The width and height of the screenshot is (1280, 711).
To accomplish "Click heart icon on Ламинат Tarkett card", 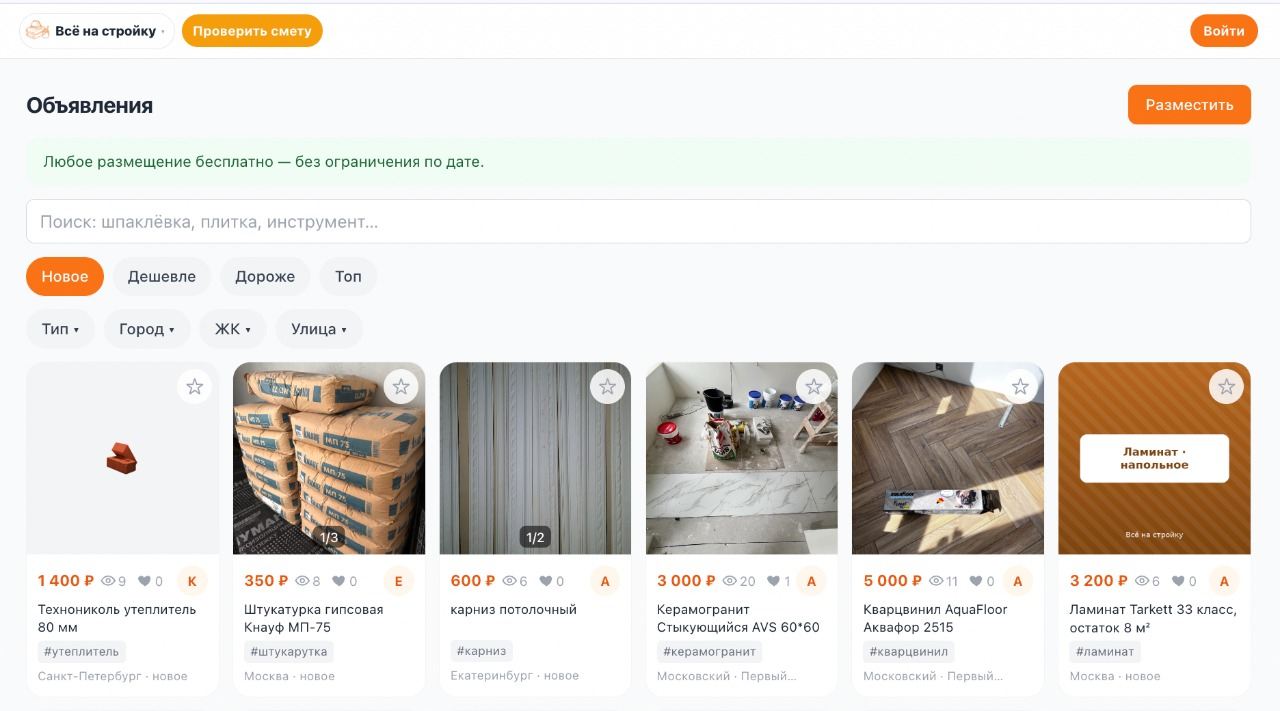I will tap(1177, 581).
